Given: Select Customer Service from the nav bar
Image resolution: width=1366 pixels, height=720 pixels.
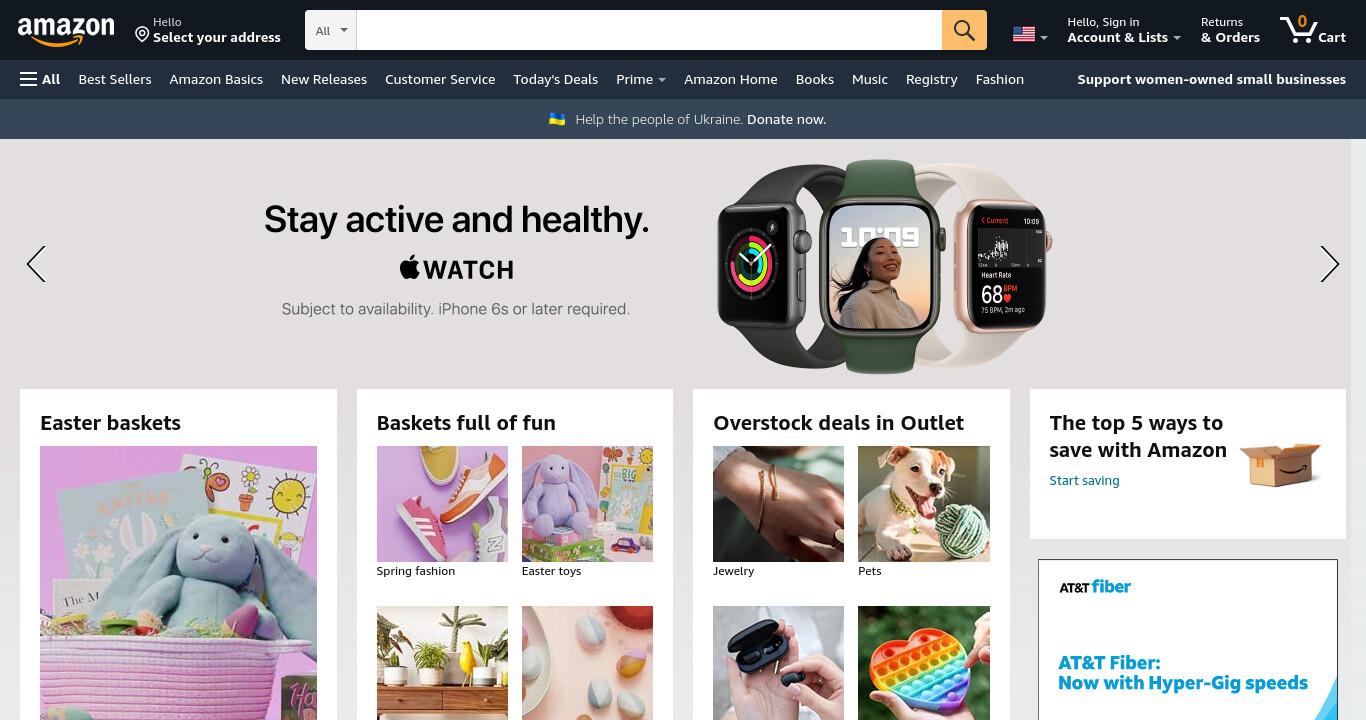Looking at the screenshot, I should (x=440, y=79).
